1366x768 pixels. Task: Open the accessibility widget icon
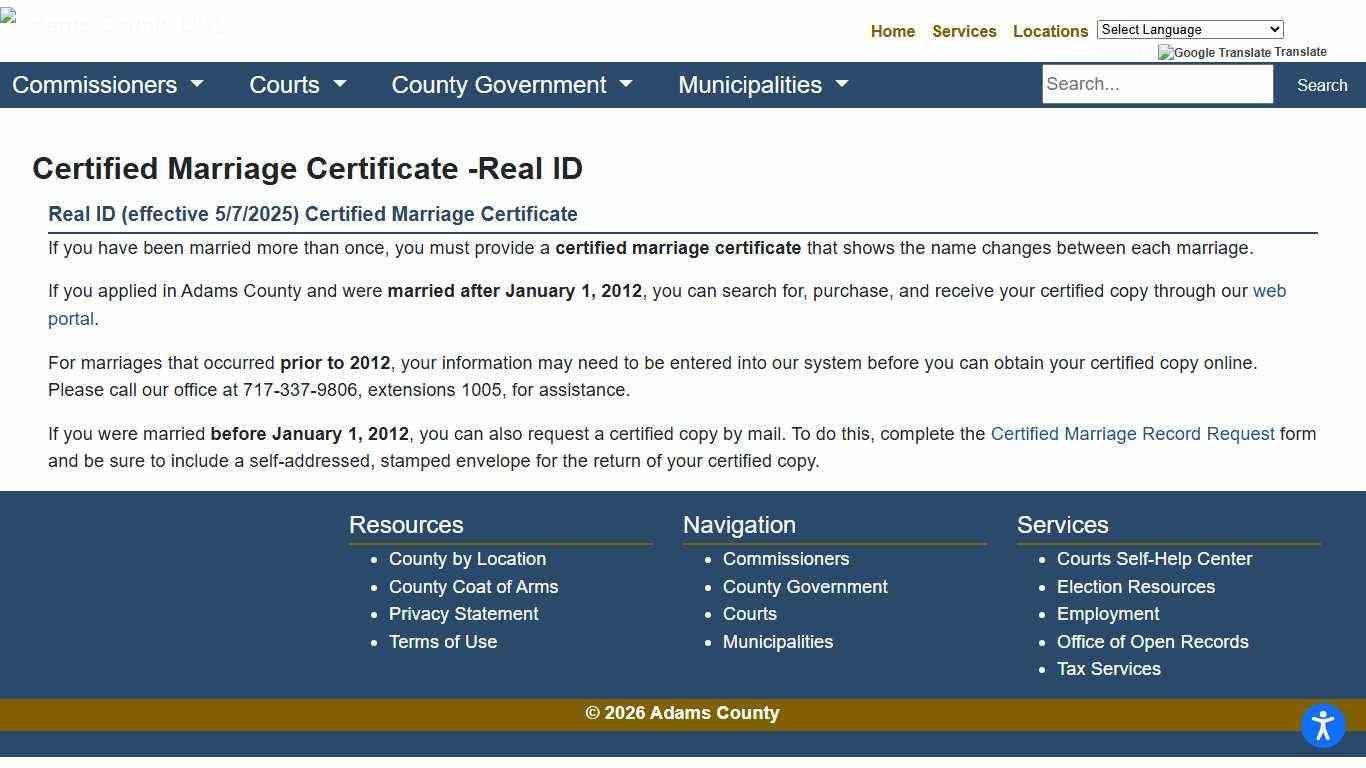1322,725
